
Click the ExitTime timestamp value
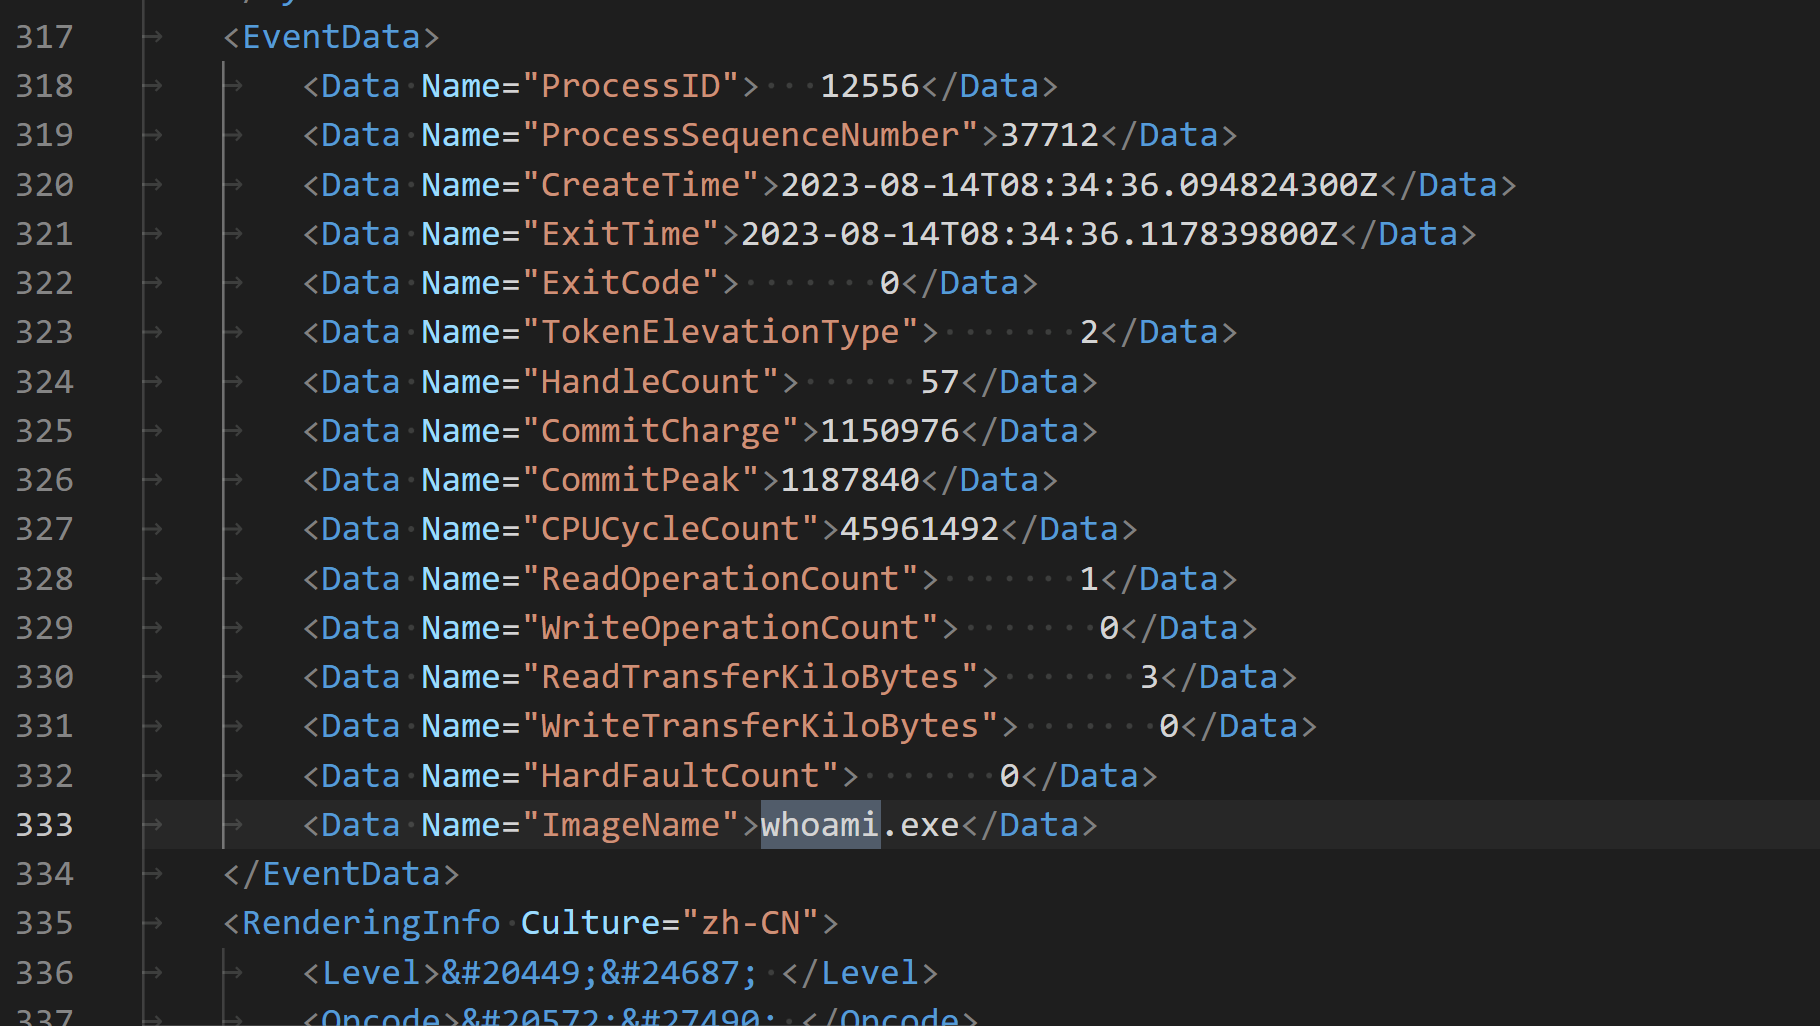1040,234
